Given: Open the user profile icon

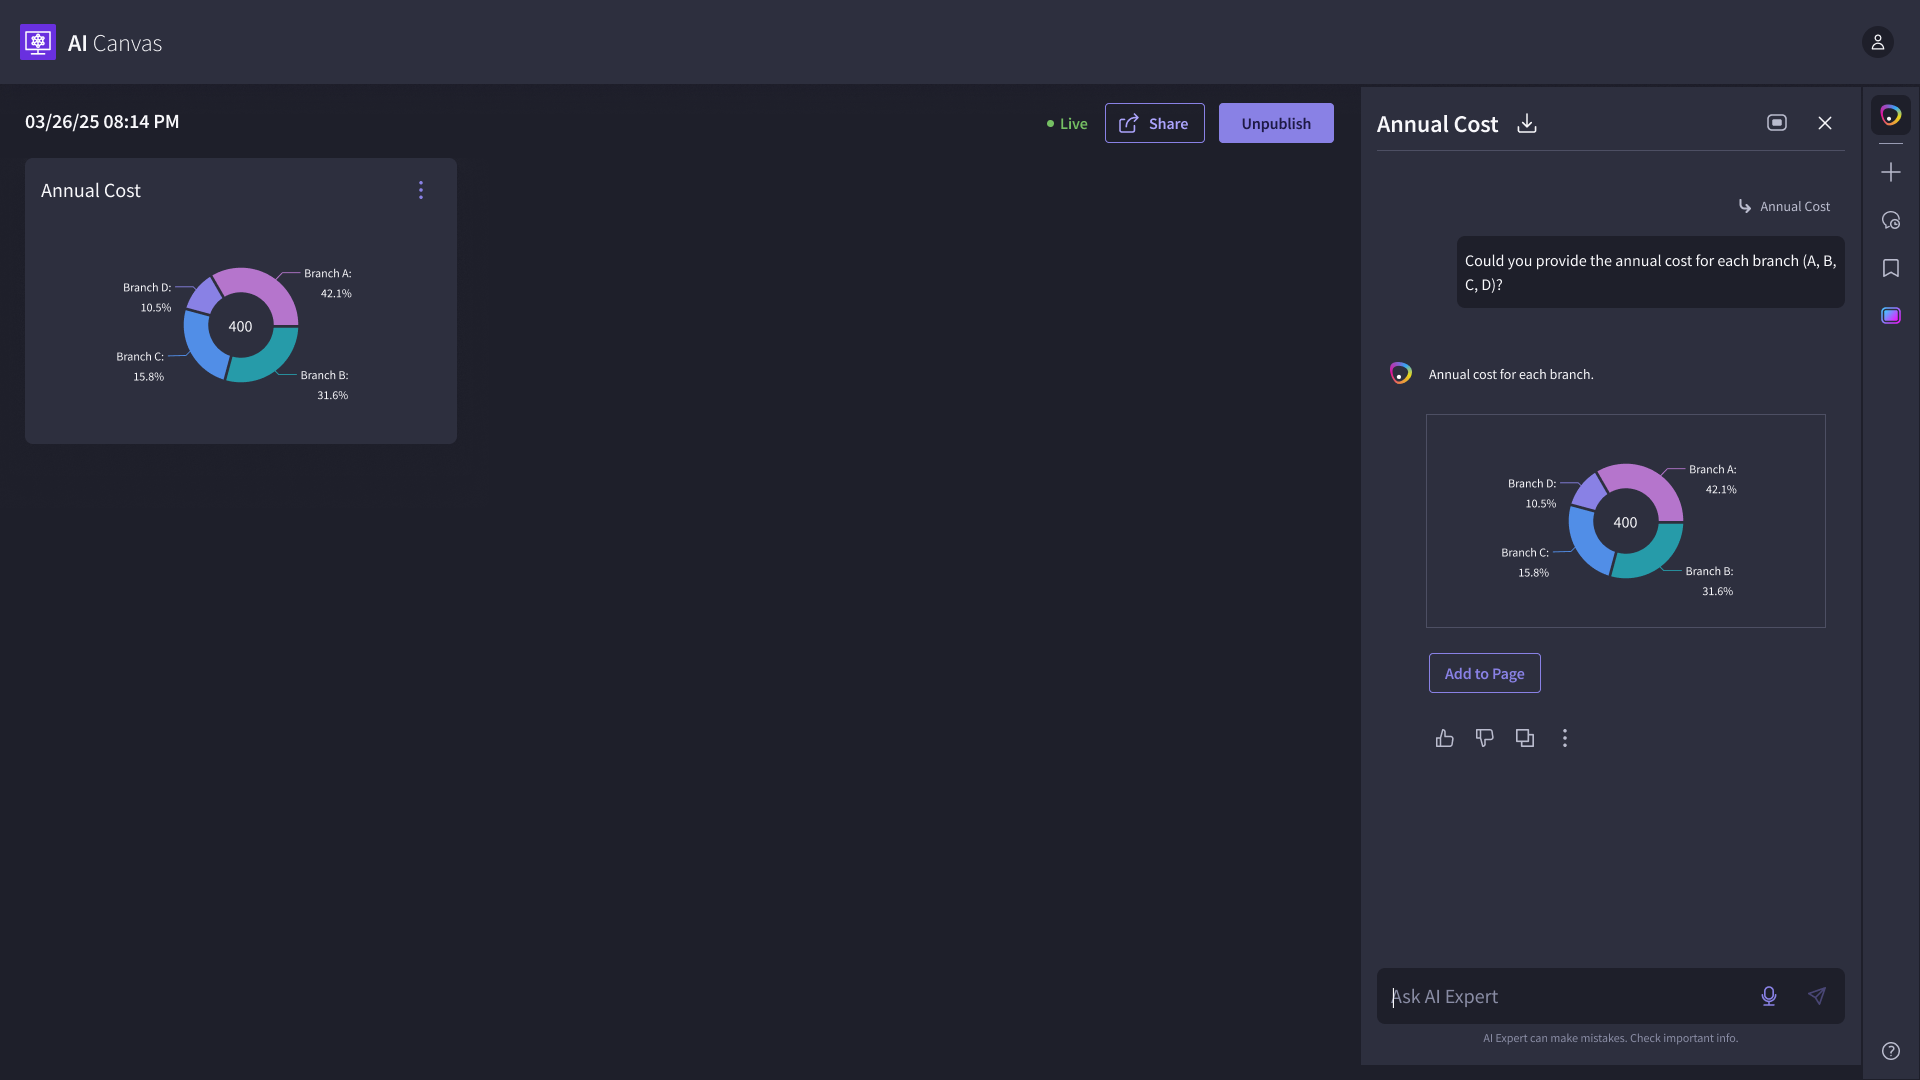Looking at the screenshot, I should pyautogui.click(x=1877, y=42).
